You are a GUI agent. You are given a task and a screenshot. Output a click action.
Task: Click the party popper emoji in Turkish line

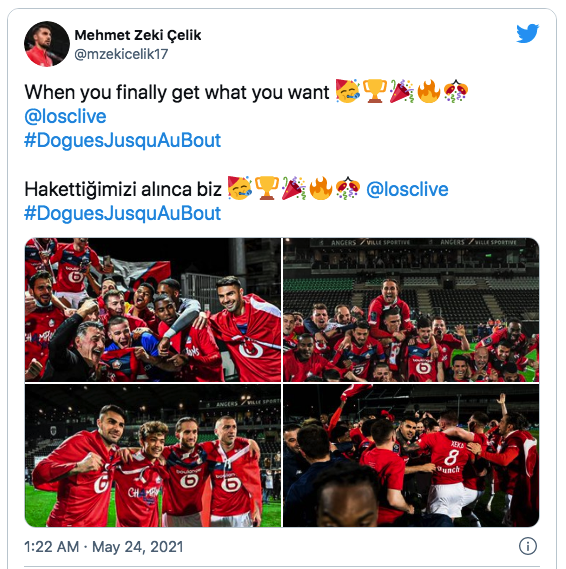coord(293,188)
